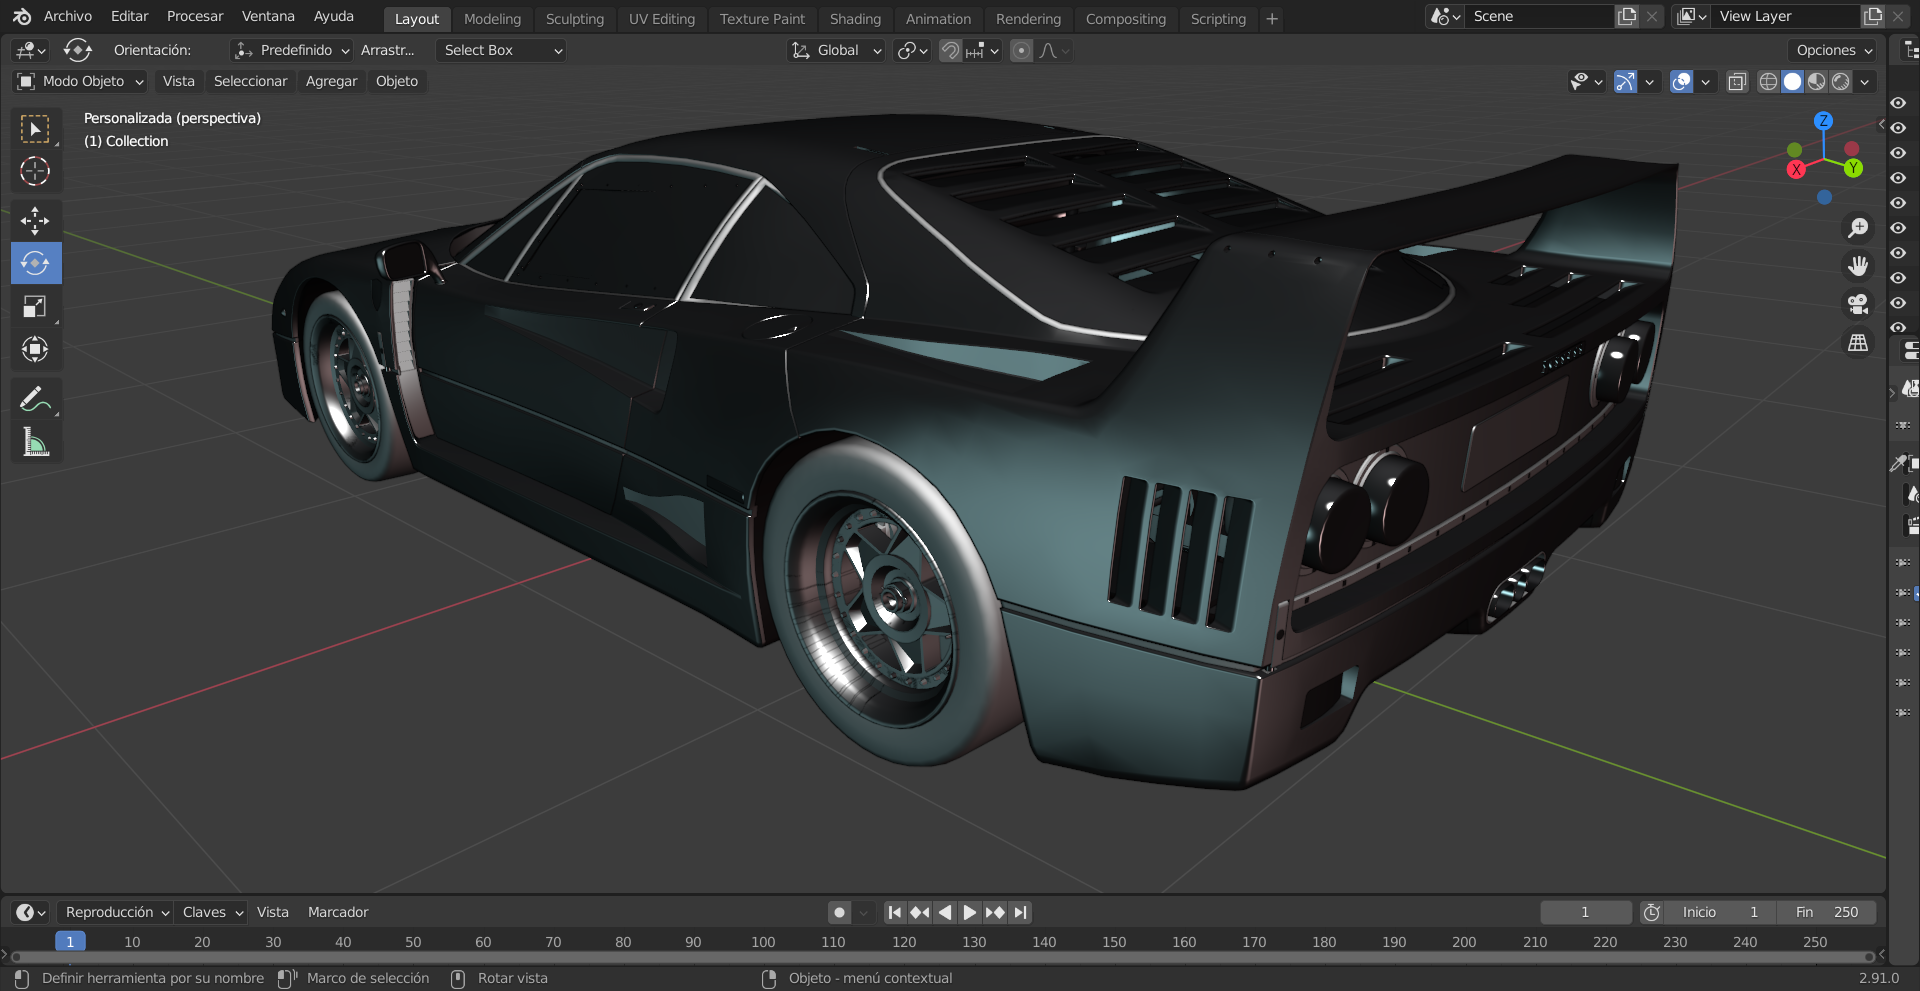Switch to the Shading workspace tab

click(856, 19)
